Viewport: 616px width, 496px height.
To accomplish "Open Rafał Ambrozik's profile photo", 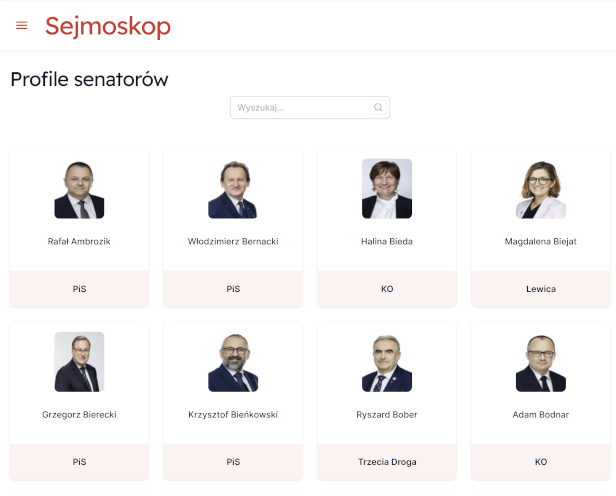I will pos(79,189).
